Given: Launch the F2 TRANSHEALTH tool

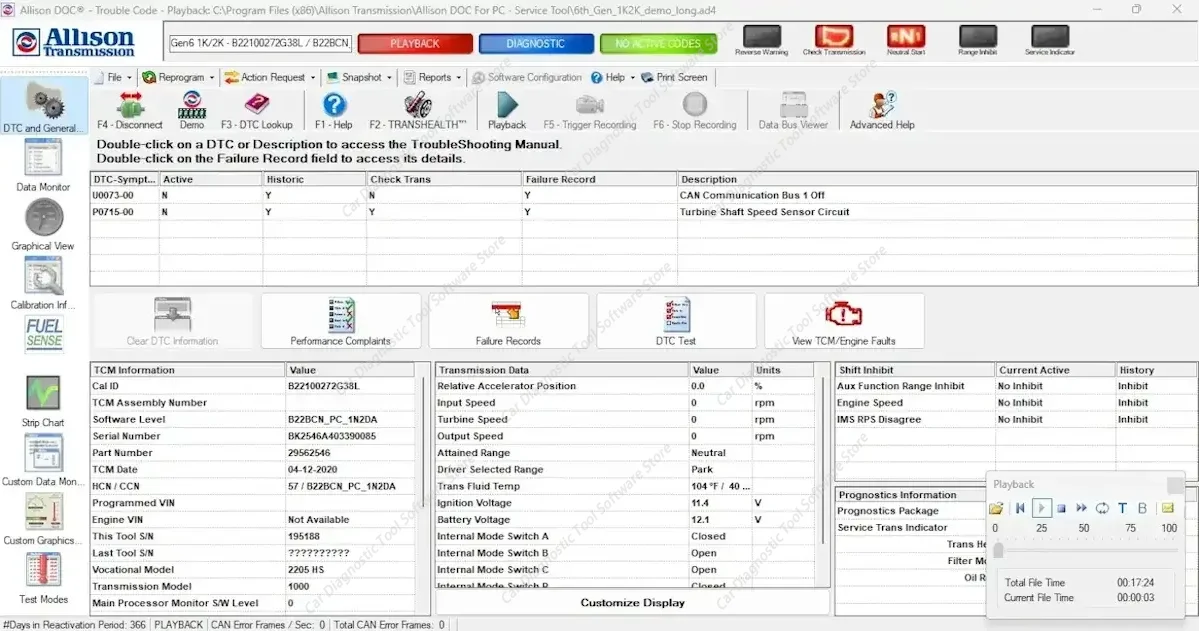Looking at the screenshot, I should 418,111.
